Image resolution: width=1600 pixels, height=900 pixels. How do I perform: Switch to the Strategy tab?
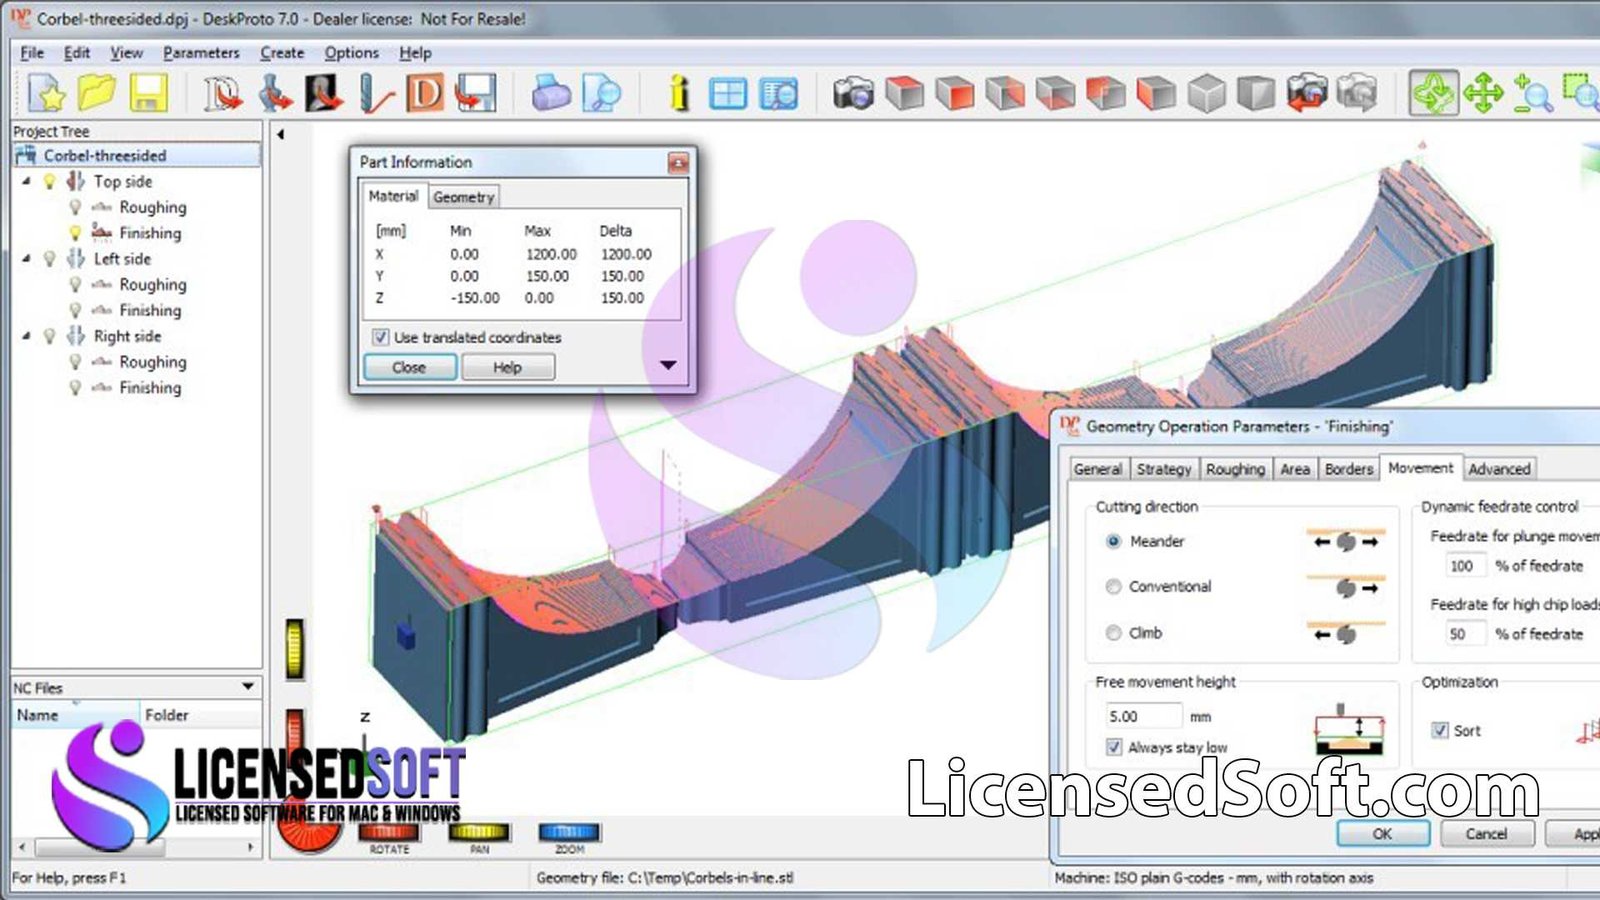point(1163,469)
